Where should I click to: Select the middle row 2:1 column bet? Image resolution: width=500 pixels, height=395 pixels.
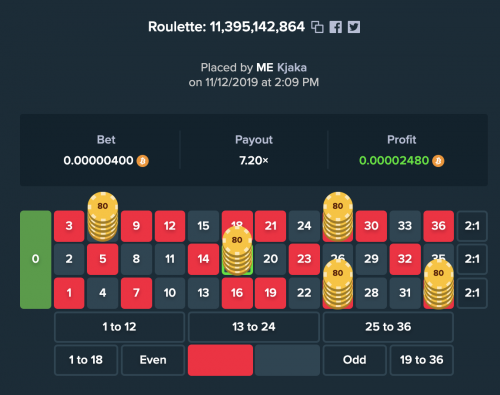472,259
